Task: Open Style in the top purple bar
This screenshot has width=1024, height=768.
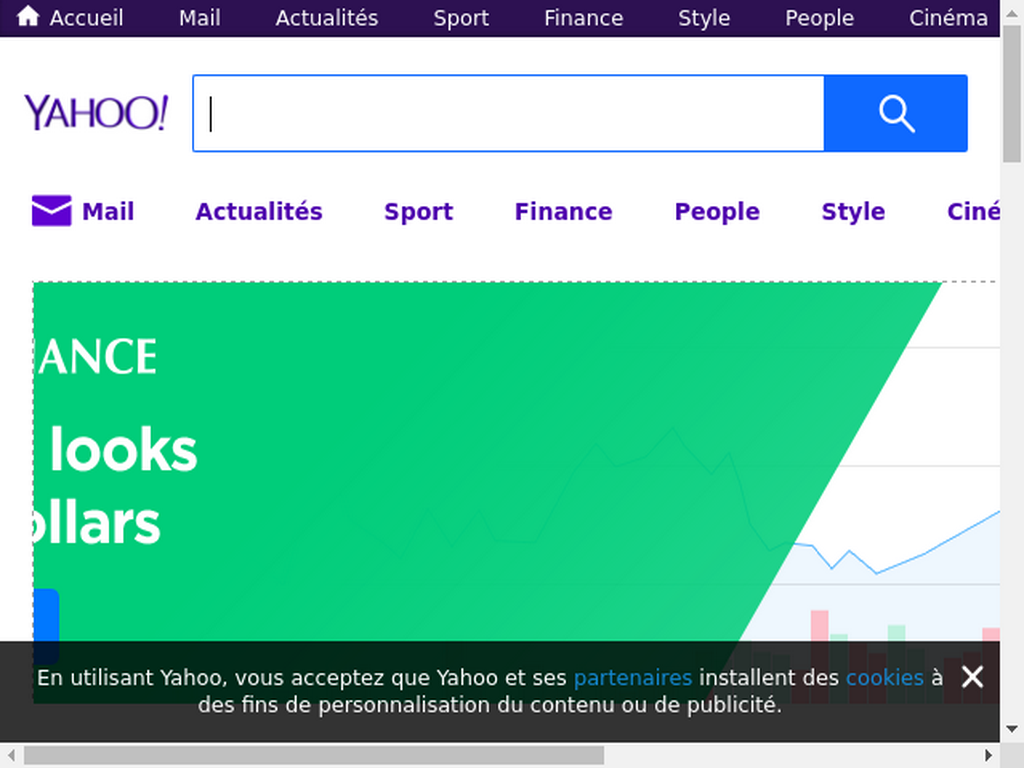Action: 704,18
